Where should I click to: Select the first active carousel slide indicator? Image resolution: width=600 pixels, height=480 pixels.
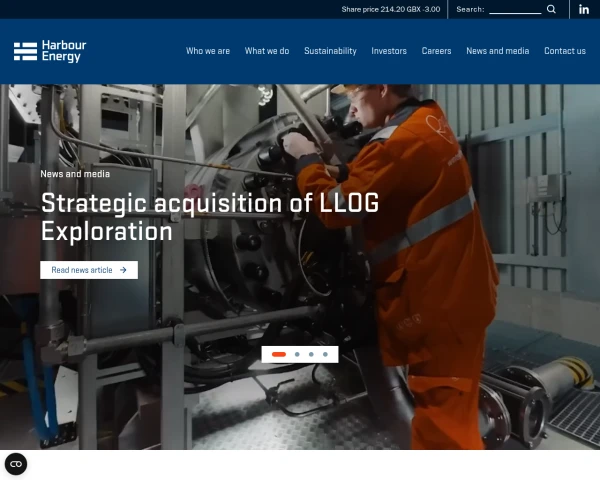pyautogui.click(x=279, y=354)
